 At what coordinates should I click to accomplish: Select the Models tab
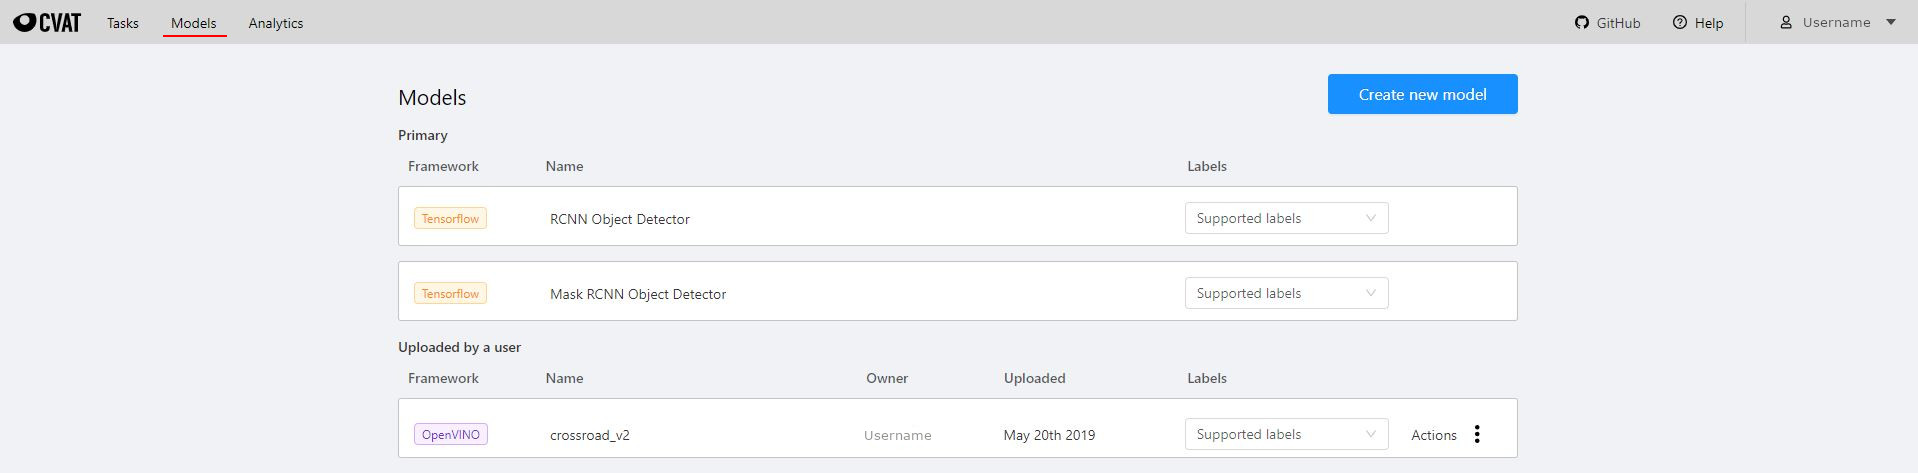coord(194,23)
